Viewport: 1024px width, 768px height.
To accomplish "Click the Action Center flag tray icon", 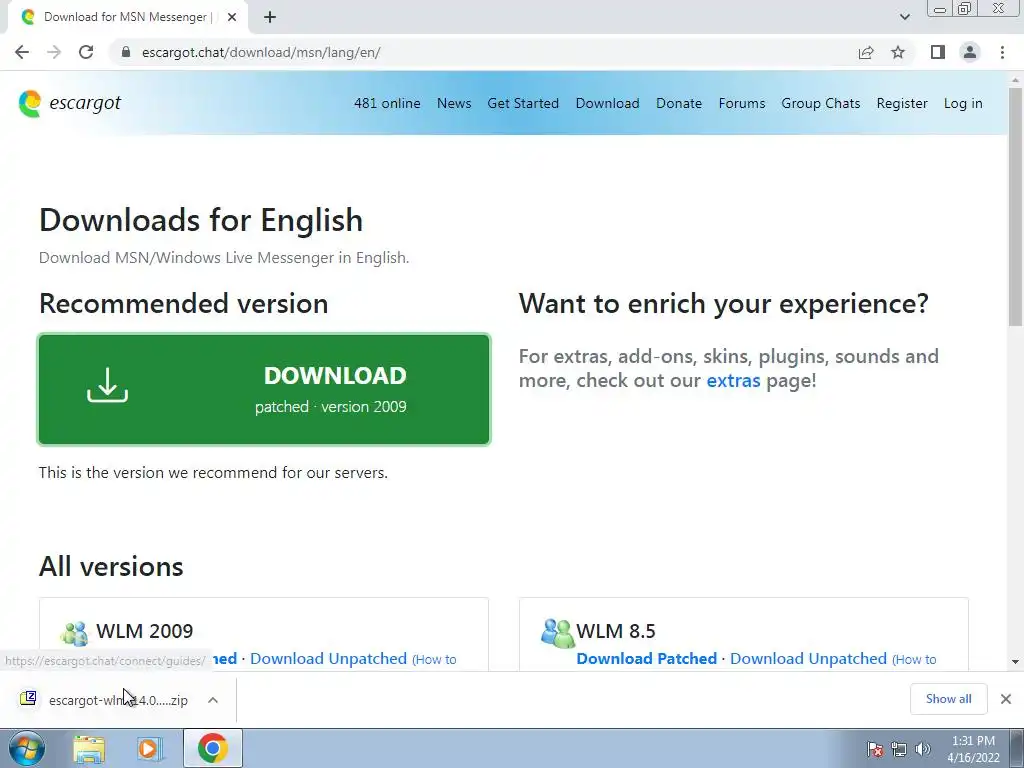I will click(875, 749).
